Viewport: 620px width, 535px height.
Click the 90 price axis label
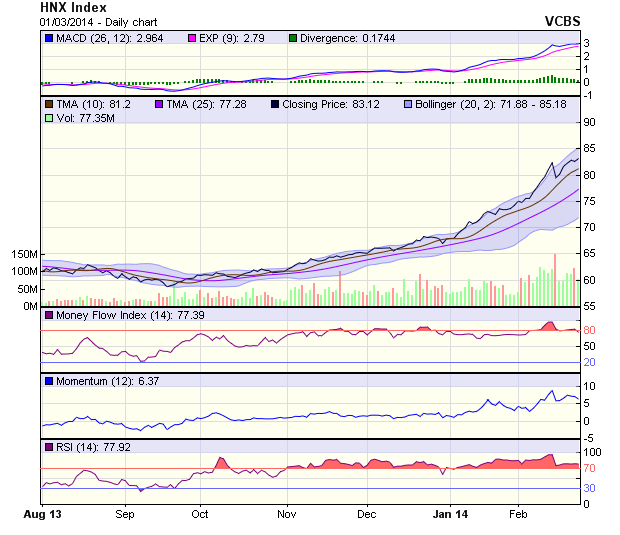tap(590, 122)
